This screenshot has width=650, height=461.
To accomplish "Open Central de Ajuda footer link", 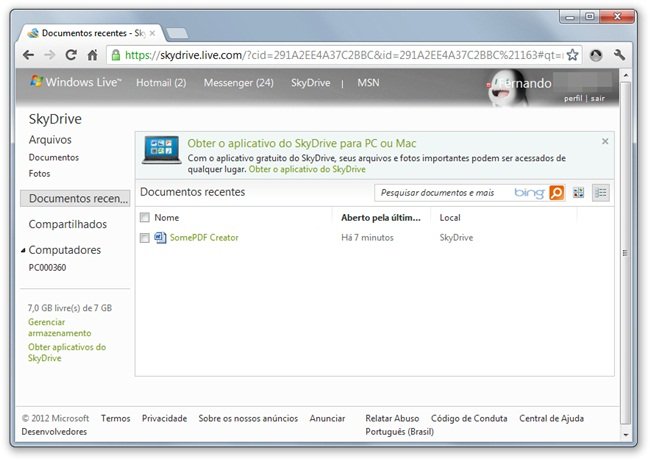I will tap(552, 419).
